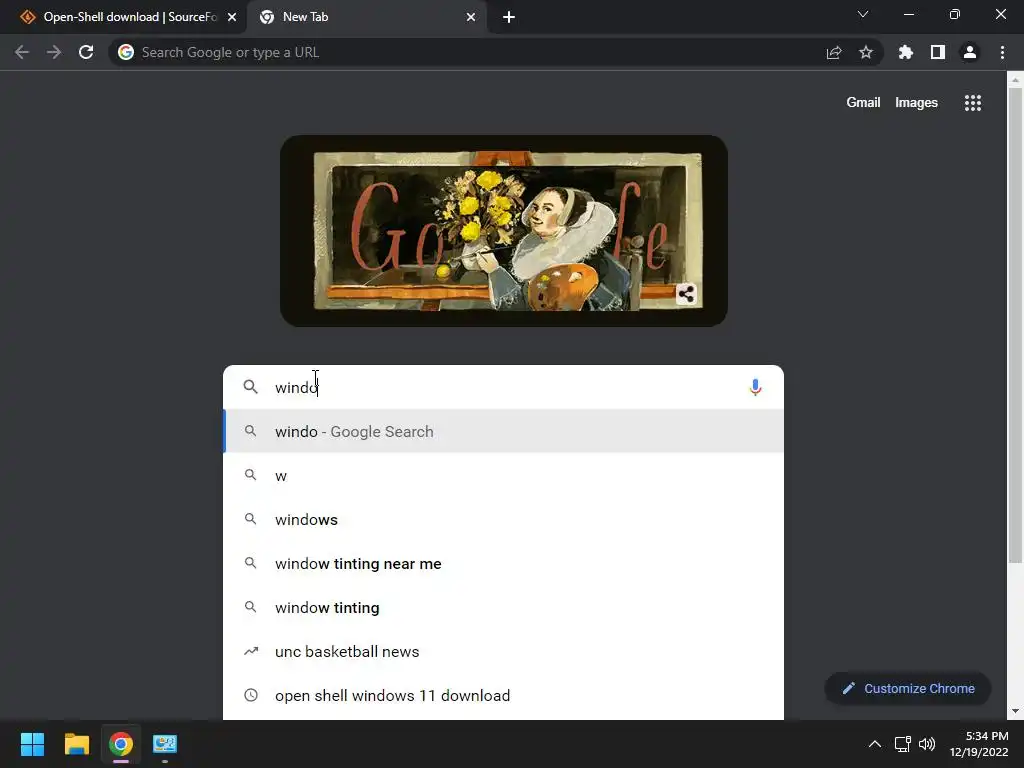1024x768 pixels.
Task: Open the Google apps grid
Action: pos(973,103)
